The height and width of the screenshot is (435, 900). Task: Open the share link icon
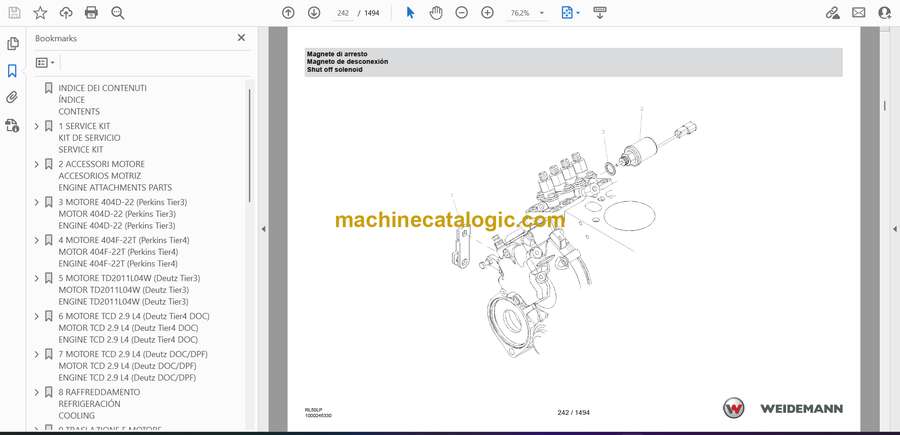click(832, 13)
